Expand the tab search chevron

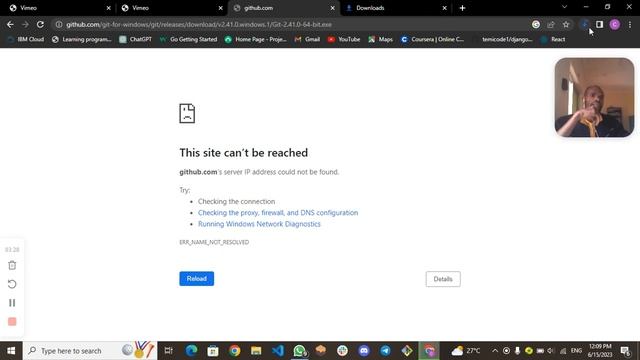tap(564, 7)
